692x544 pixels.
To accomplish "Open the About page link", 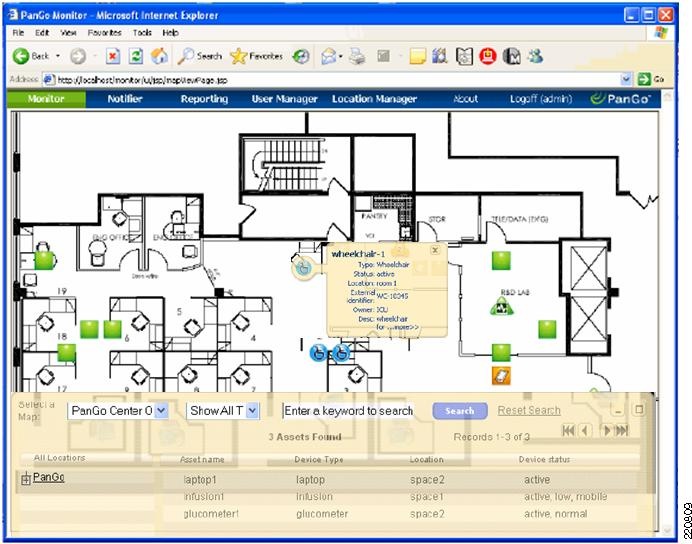I will (x=466, y=99).
